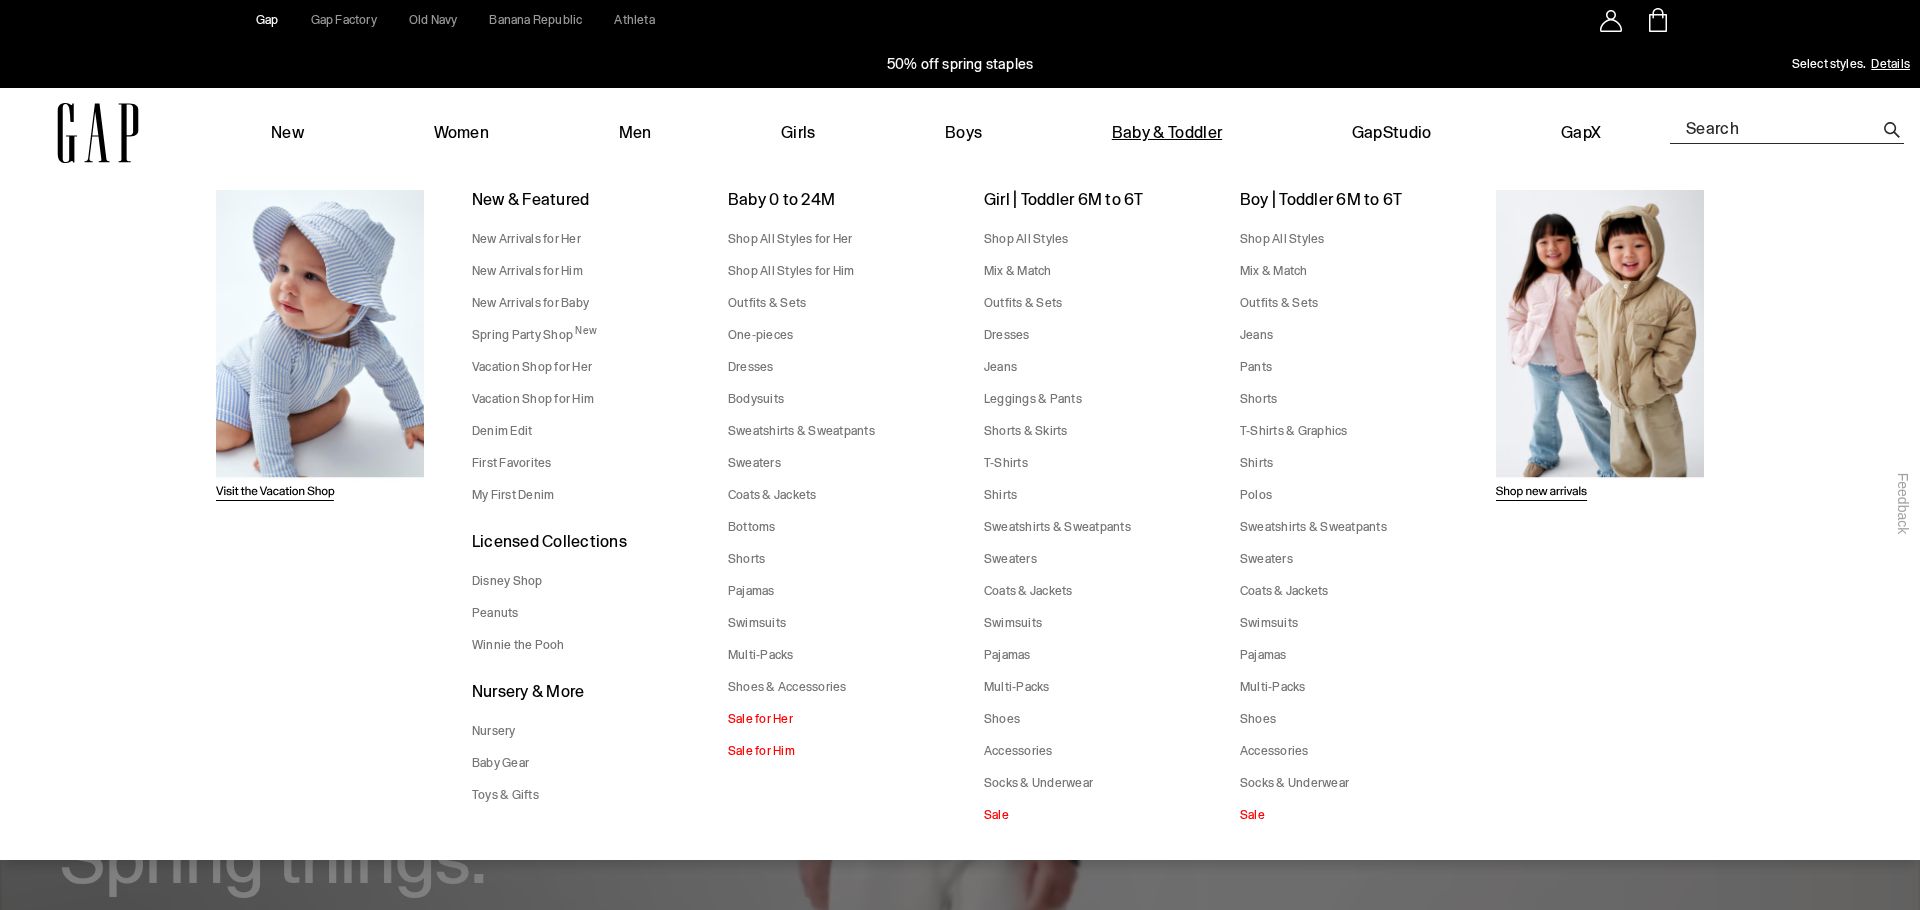
Task: Open the Disney Shop link
Action: pos(507,581)
